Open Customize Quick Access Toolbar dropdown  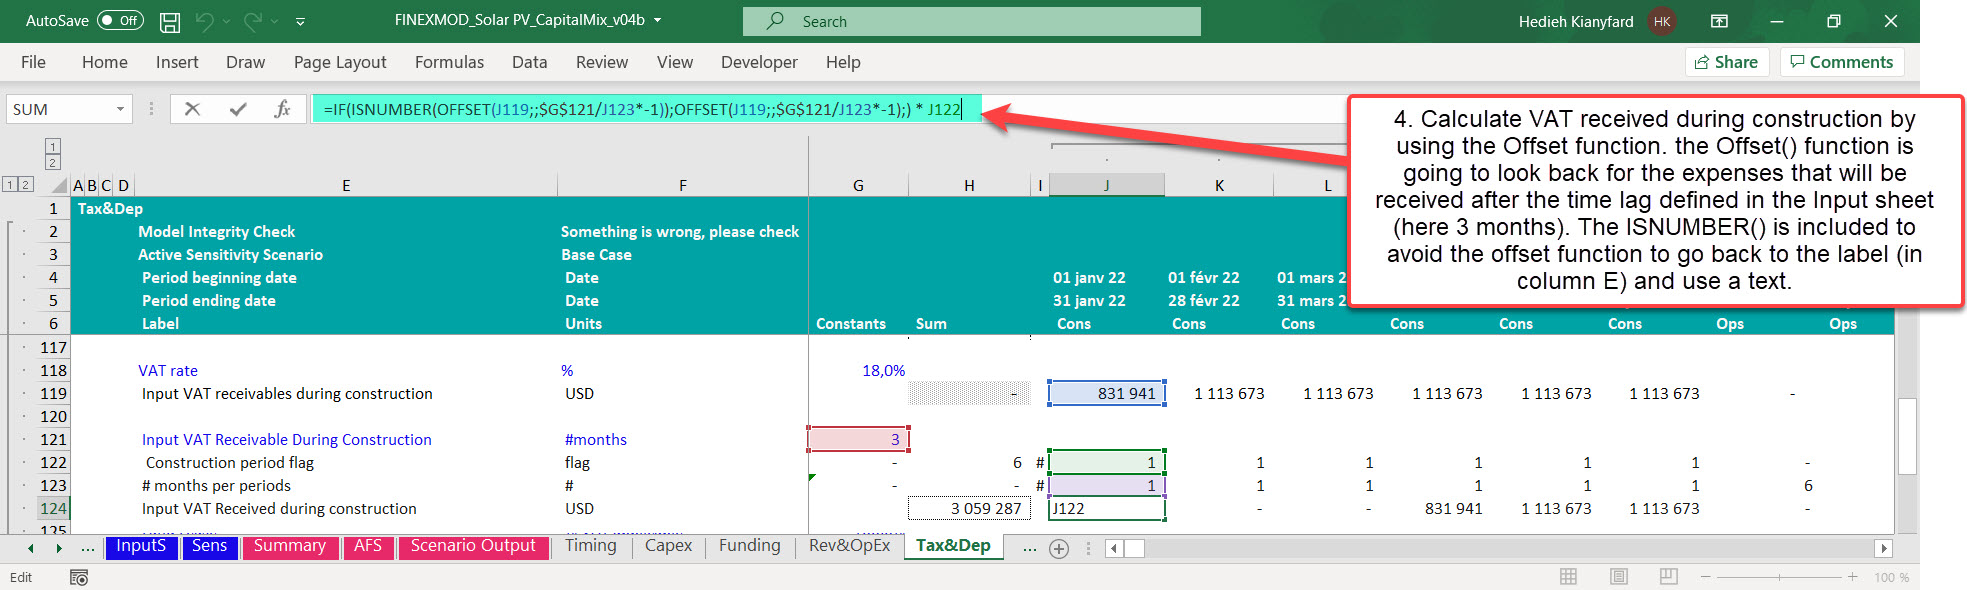300,21
